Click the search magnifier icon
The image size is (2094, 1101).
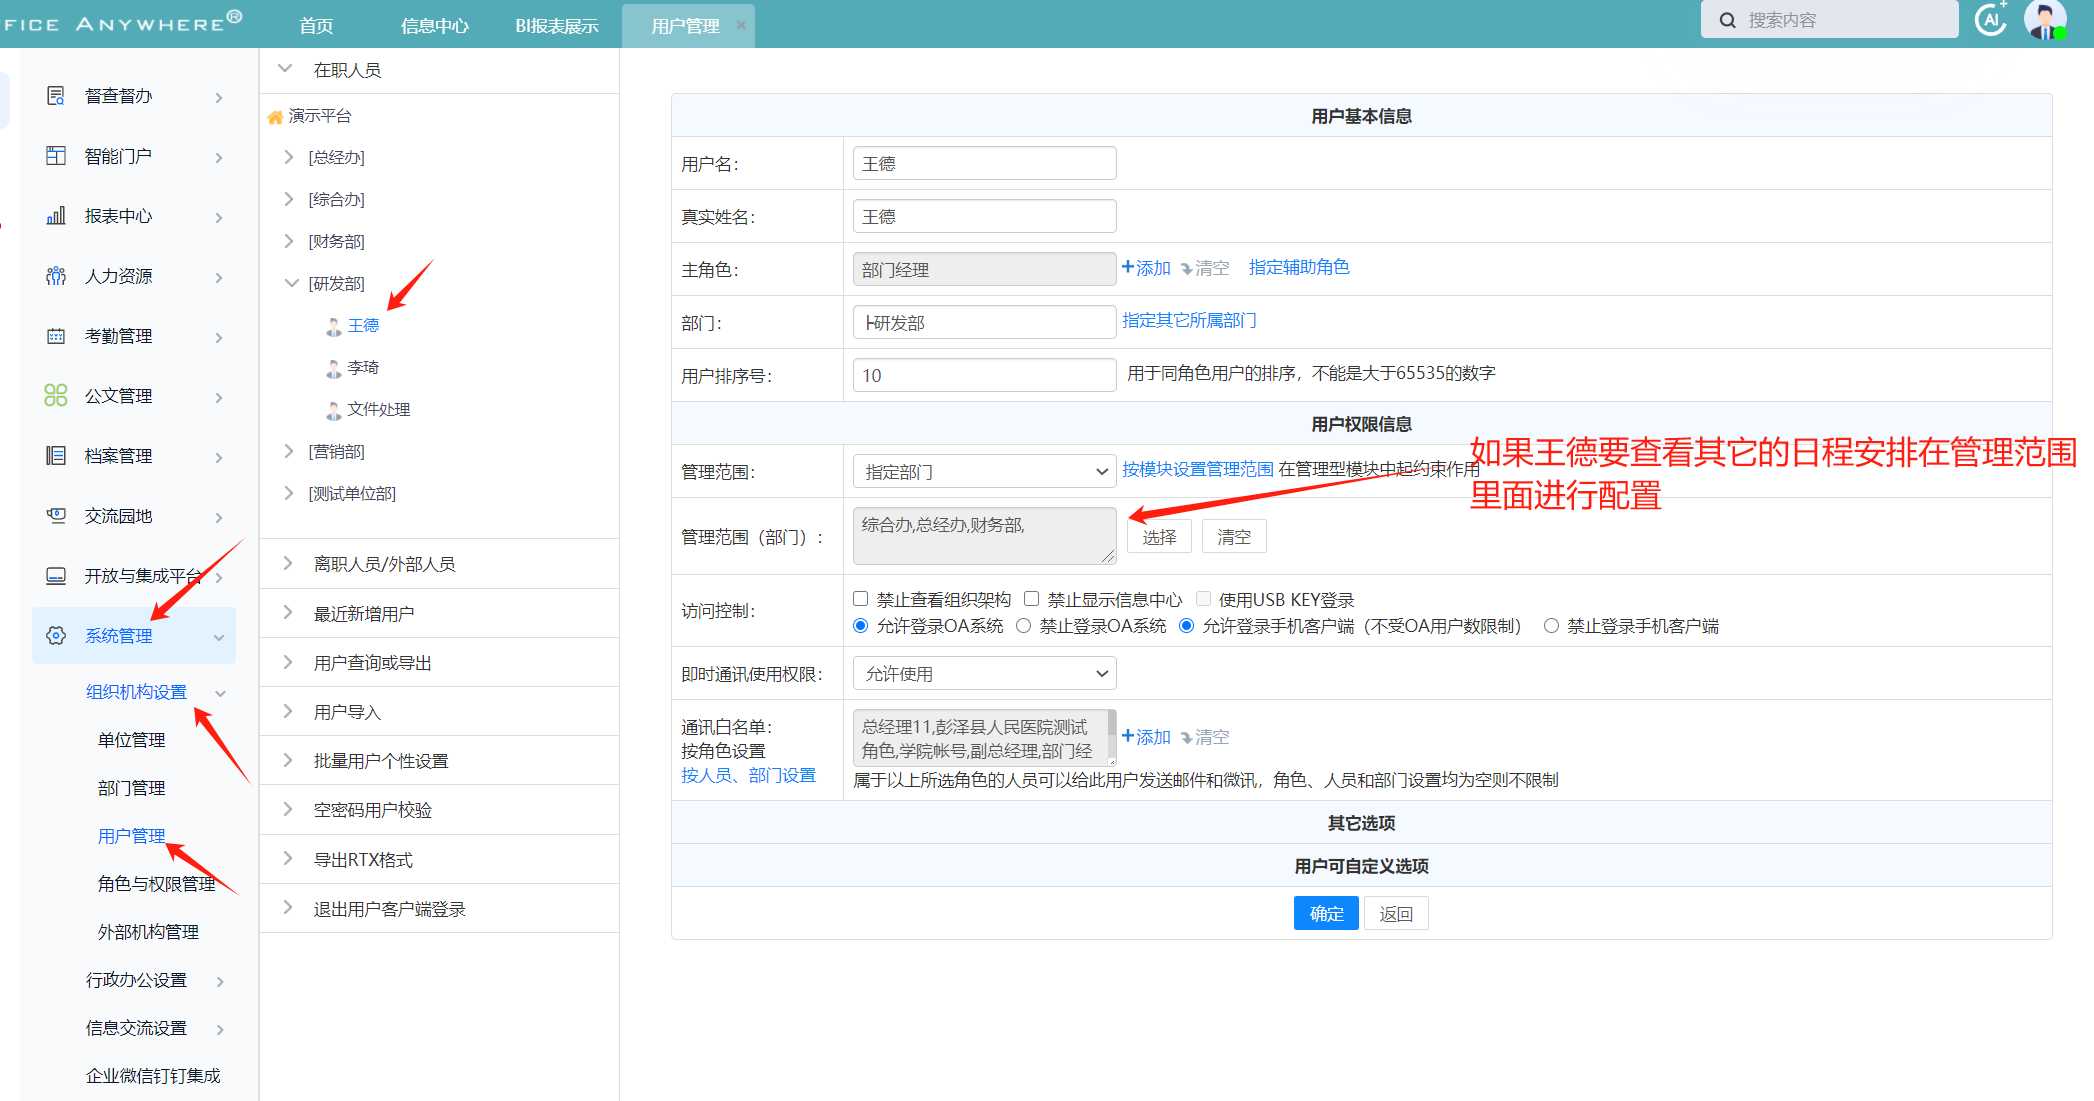pyautogui.click(x=1727, y=20)
